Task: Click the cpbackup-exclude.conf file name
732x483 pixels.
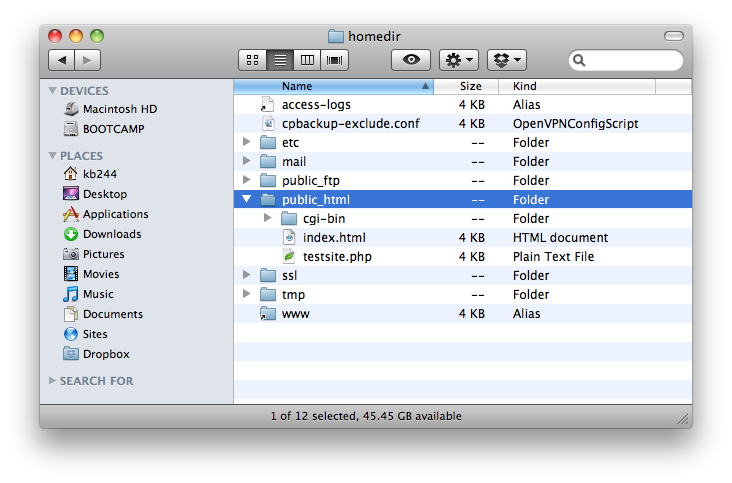Action: coord(351,124)
